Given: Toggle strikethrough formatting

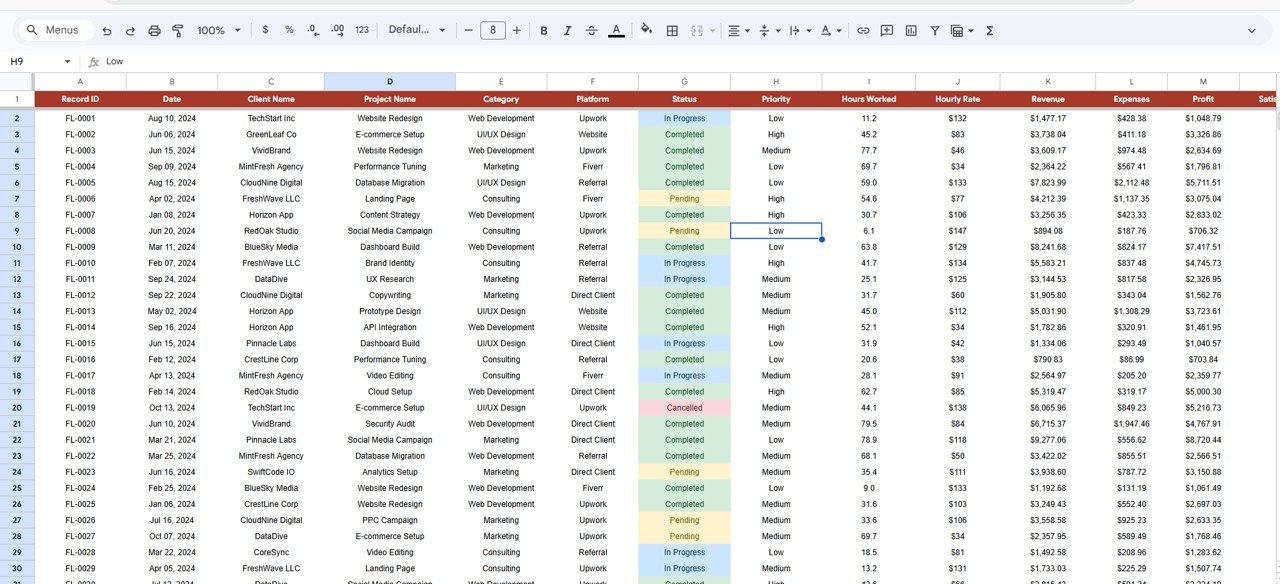Looking at the screenshot, I should coord(591,30).
